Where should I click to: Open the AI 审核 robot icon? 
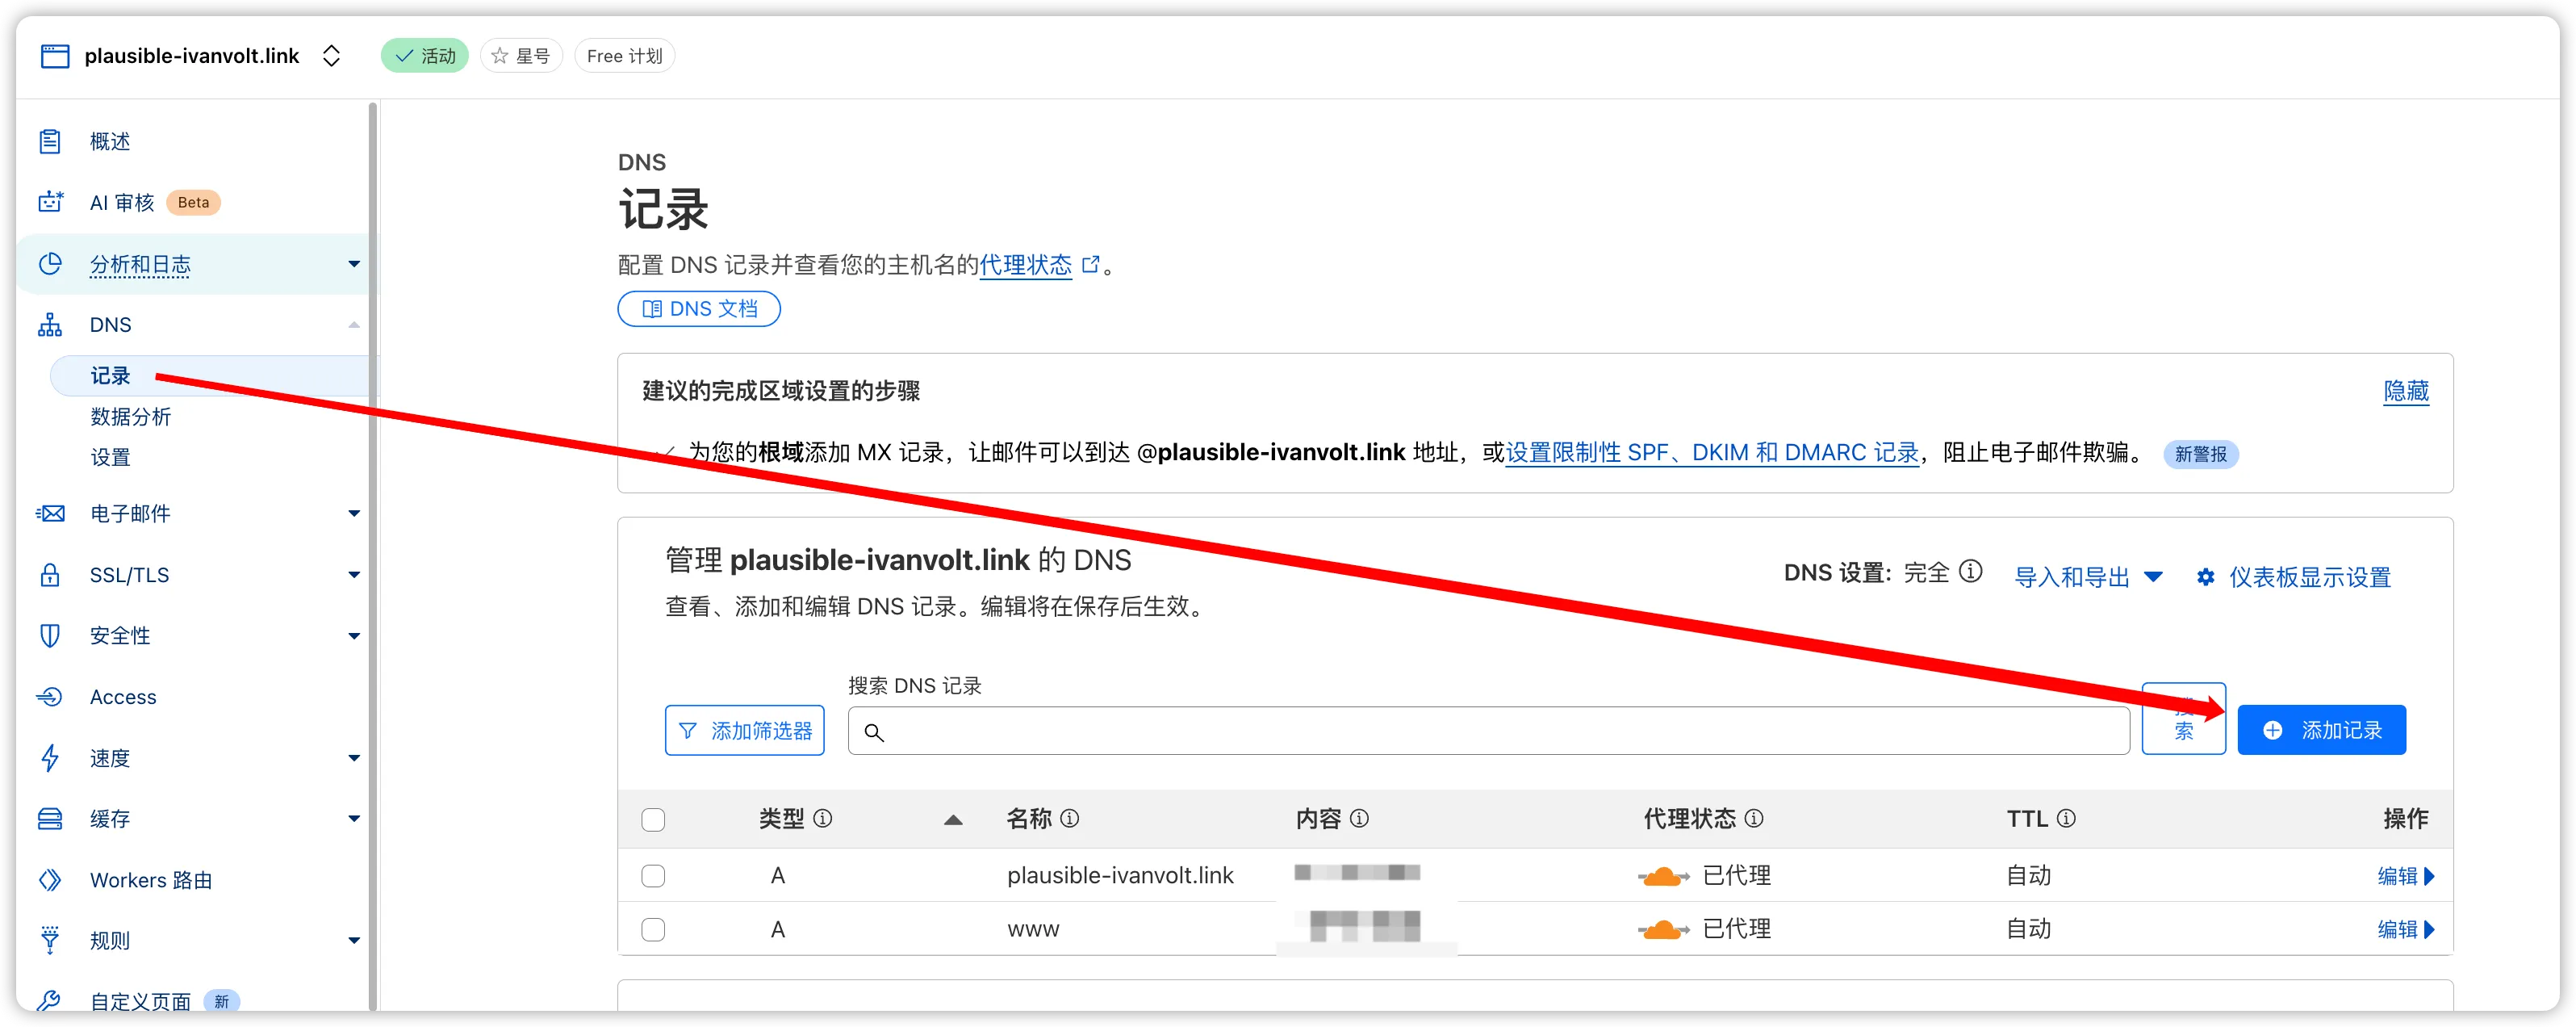pos(50,202)
